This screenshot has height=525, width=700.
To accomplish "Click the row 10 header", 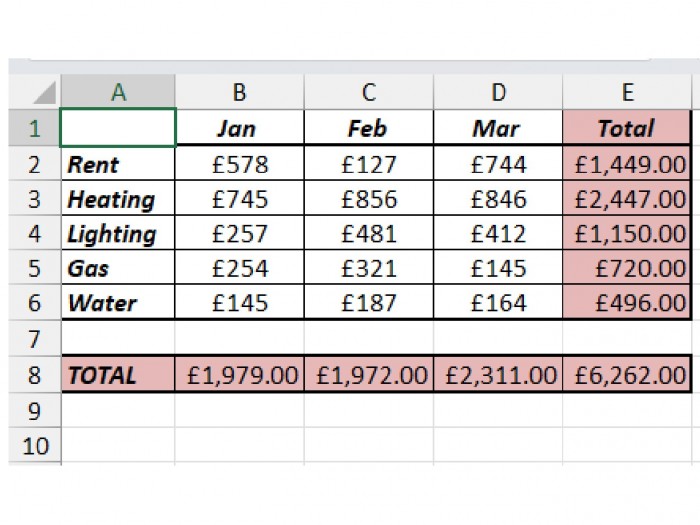I will (x=35, y=445).
